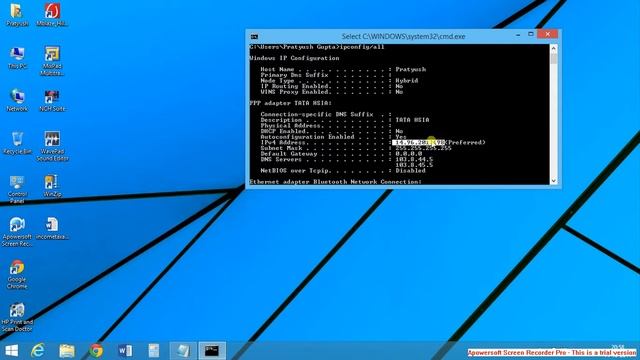Click the 'PPP adapter TATA HSIA' line
Image resolution: width=640 pixels, height=360 pixels.
click(x=290, y=103)
